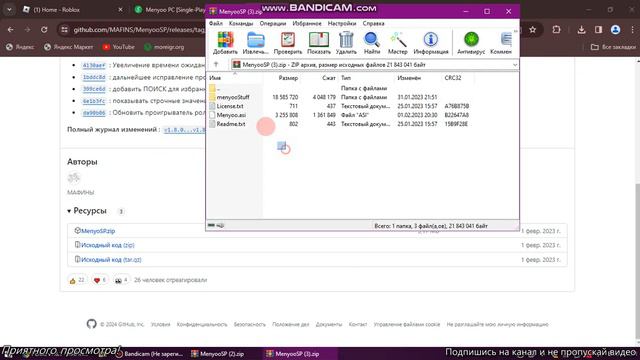
Task: Click the МАФИНЫ author avatar
Action: (x=74, y=178)
